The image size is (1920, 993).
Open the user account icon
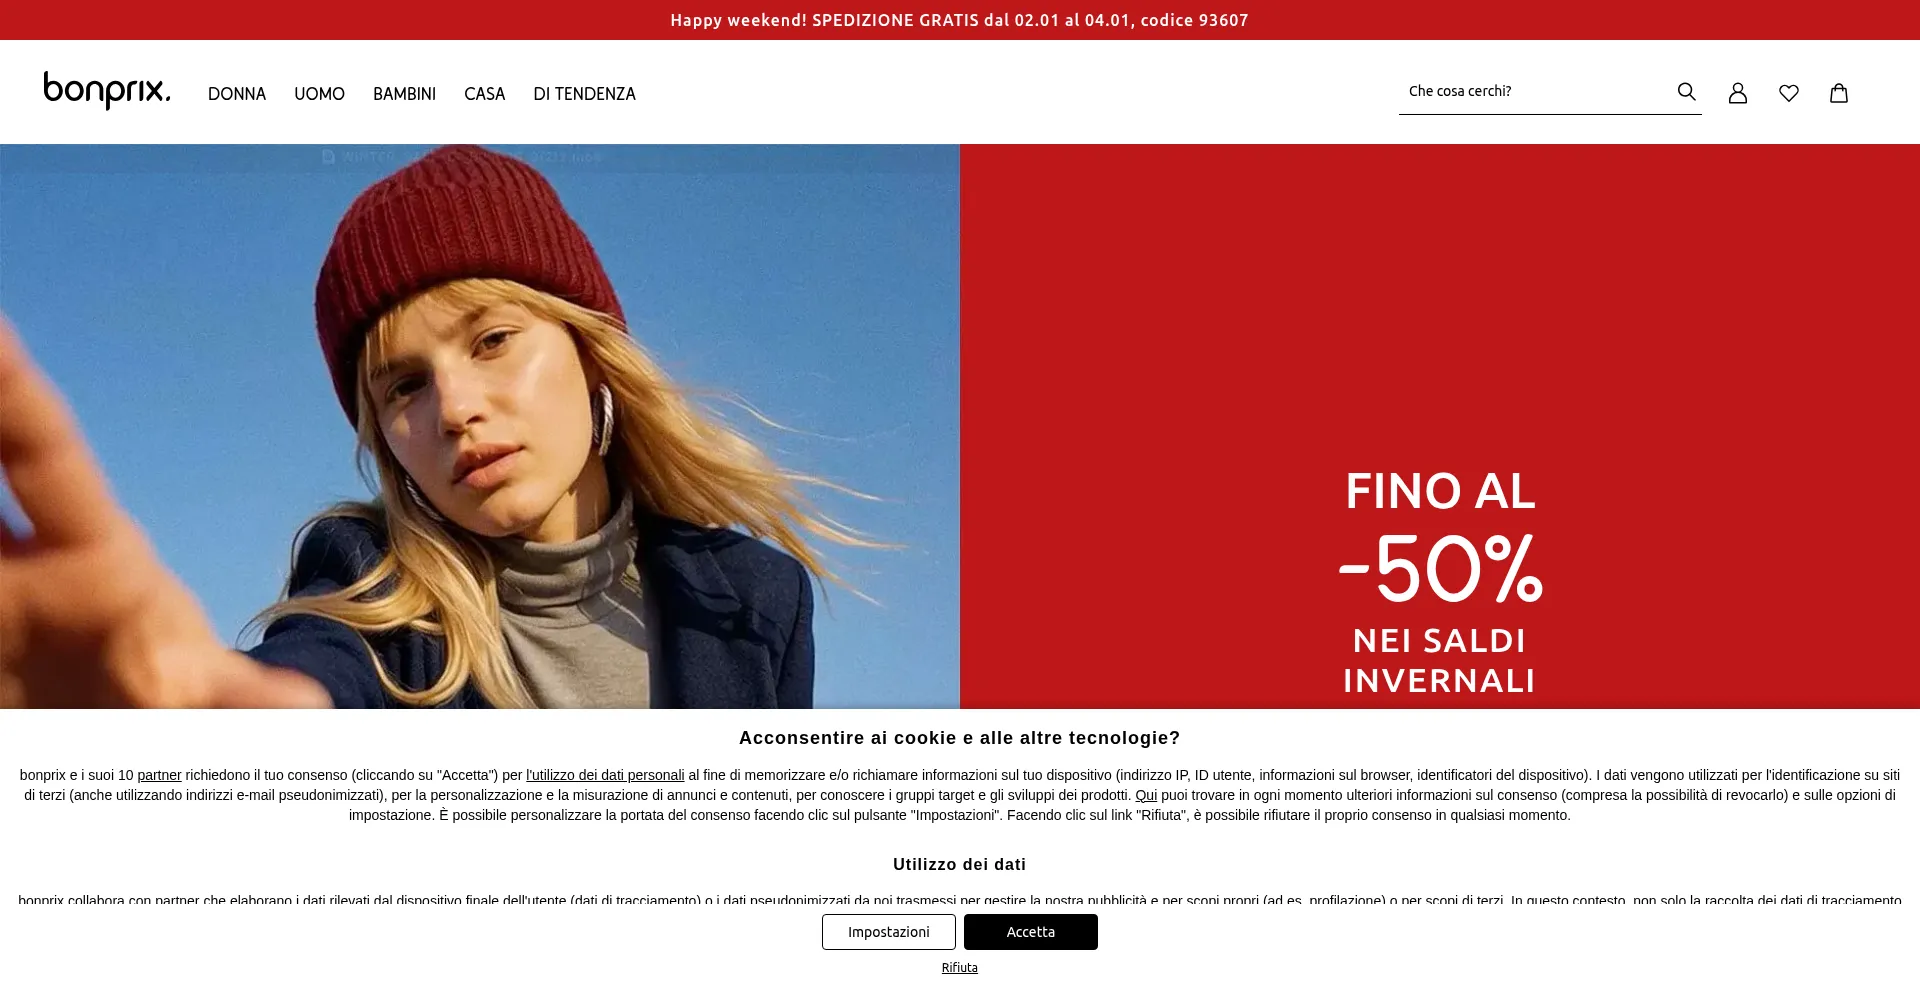click(1738, 93)
